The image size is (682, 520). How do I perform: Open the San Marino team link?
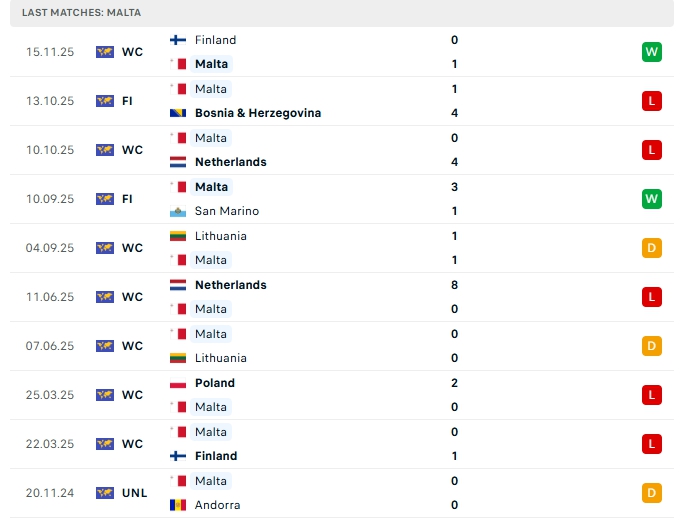pos(227,211)
